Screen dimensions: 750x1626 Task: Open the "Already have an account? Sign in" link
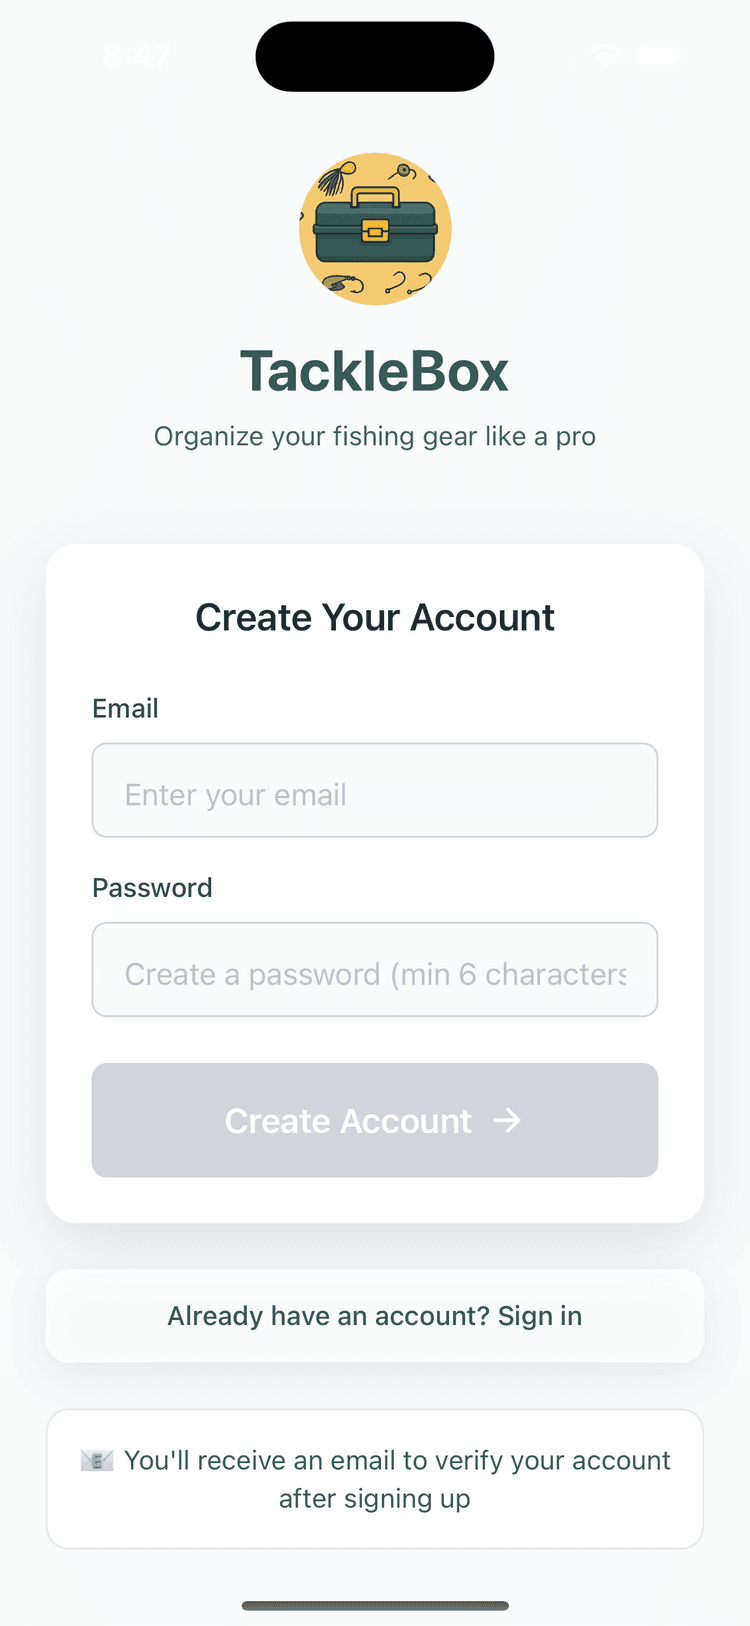click(x=375, y=1316)
